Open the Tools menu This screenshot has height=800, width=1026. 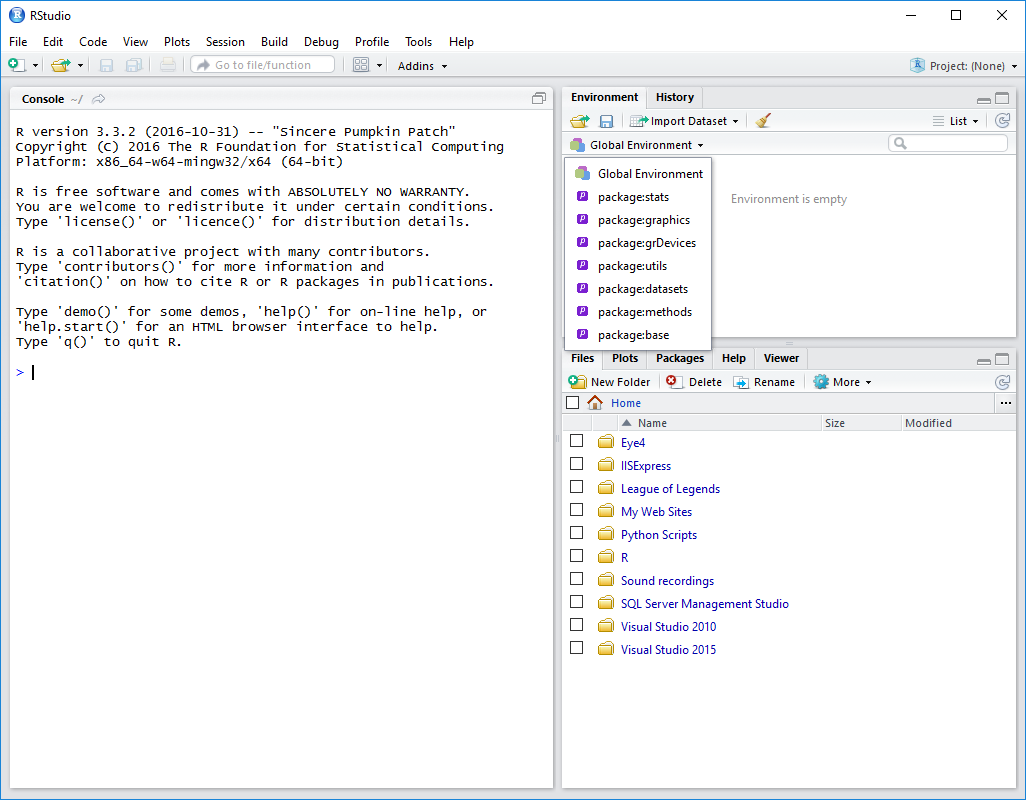pyautogui.click(x=418, y=42)
